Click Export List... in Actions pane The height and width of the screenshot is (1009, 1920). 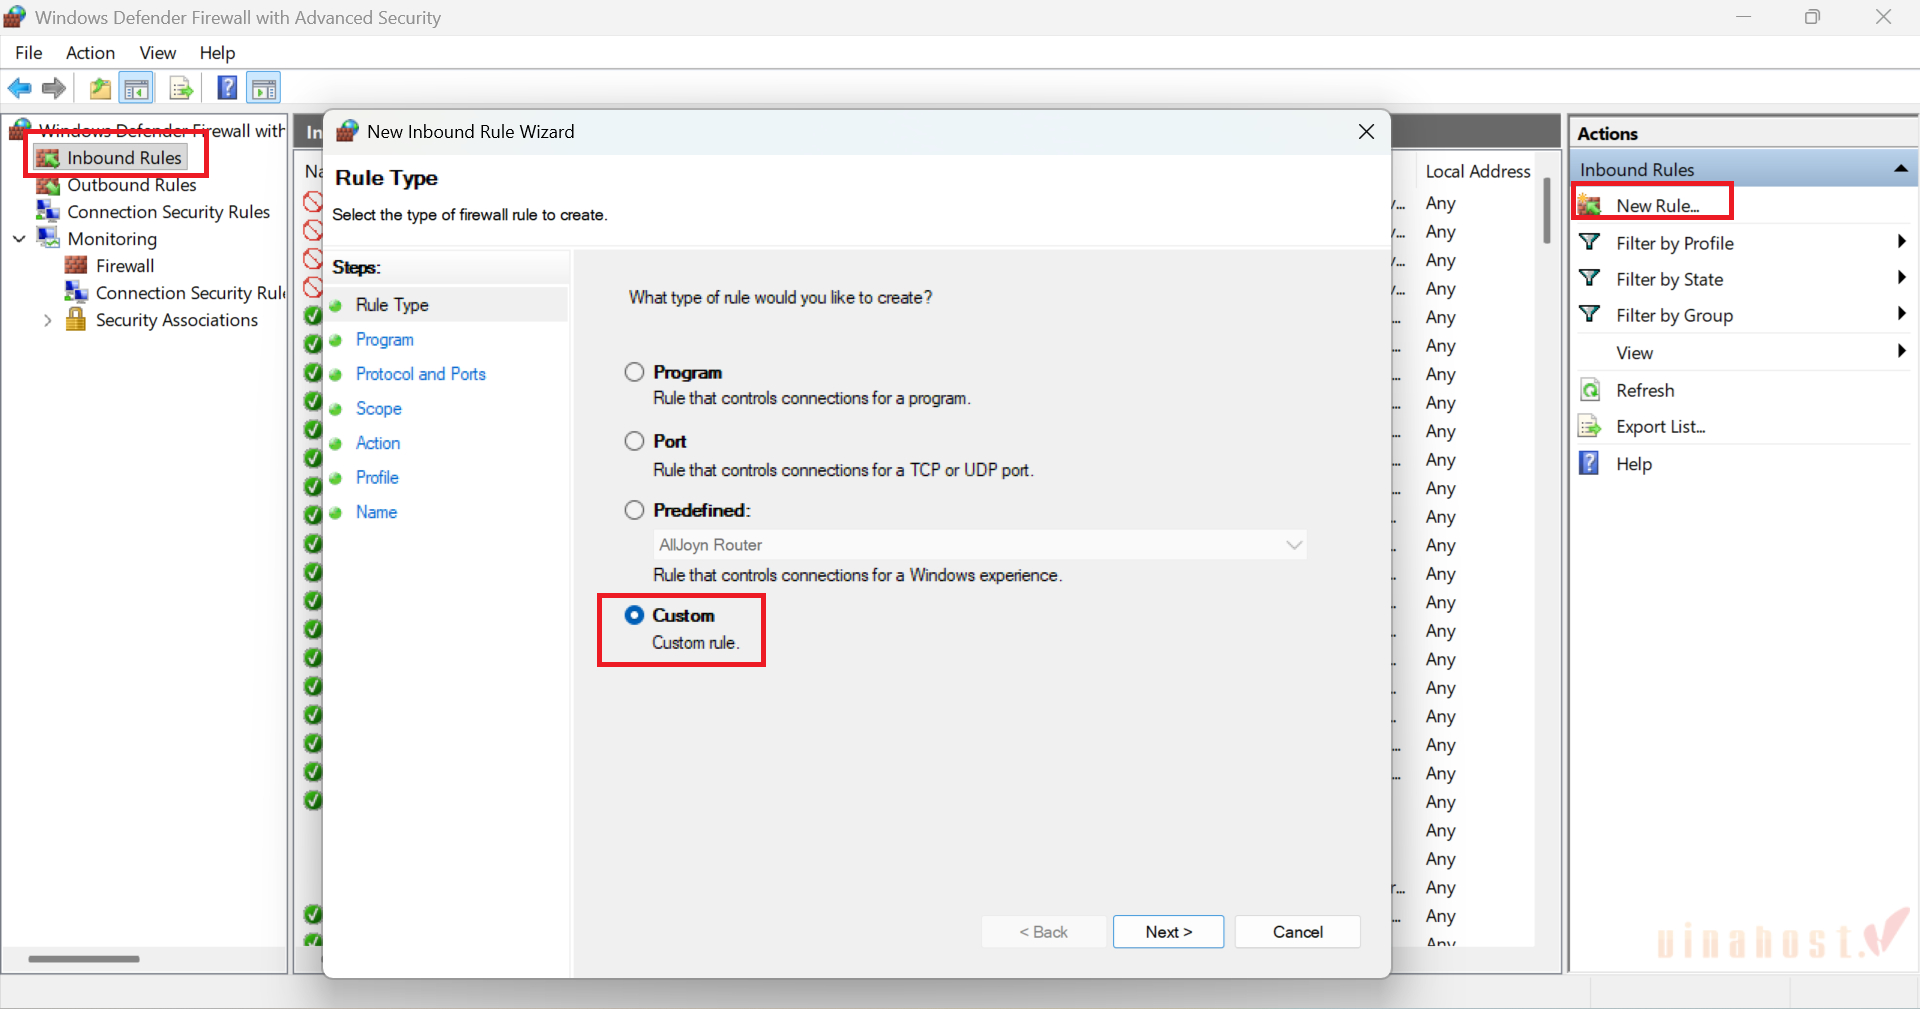[1661, 427]
